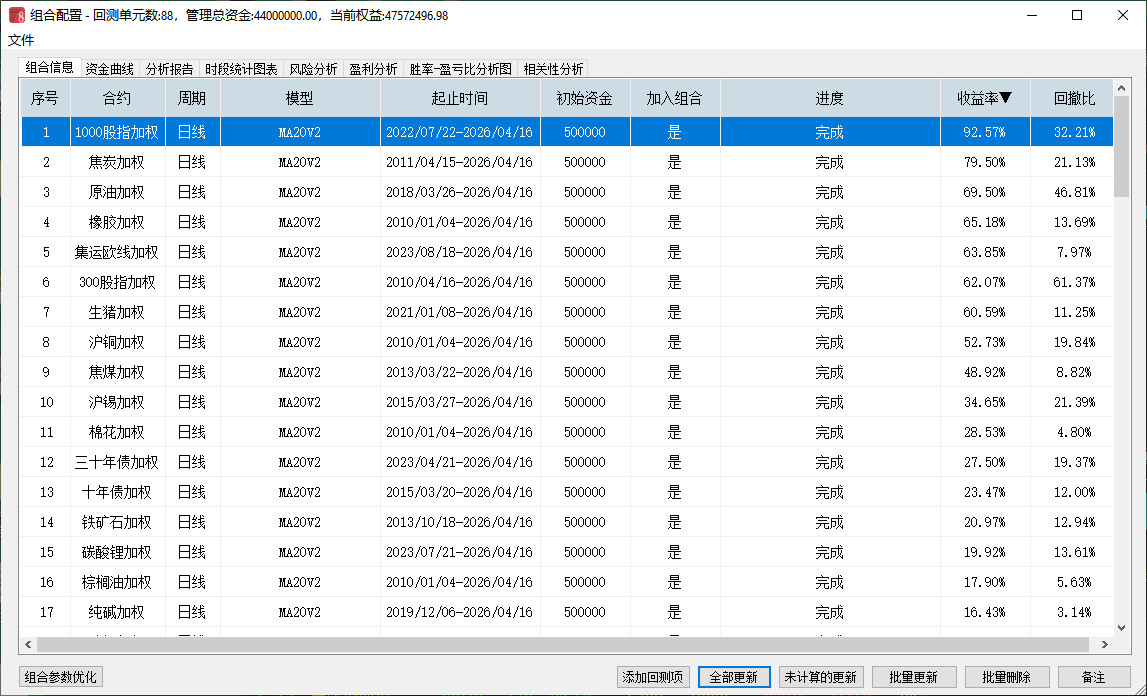Click the 添加回测项 button
Viewport: 1147px width, 696px height.
point(653,677)
